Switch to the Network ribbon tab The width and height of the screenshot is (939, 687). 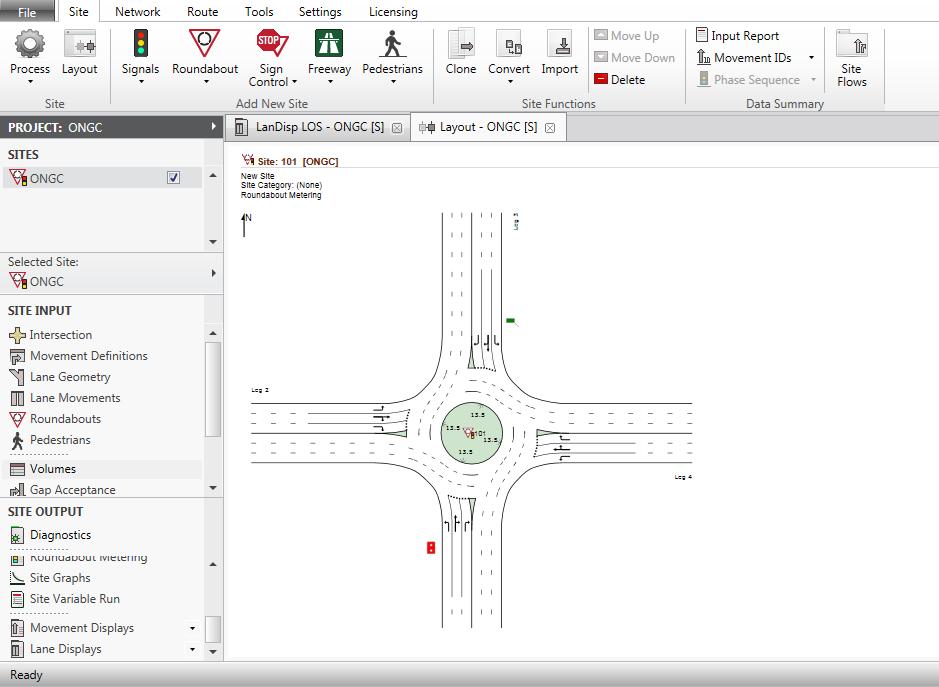[137, 12]
